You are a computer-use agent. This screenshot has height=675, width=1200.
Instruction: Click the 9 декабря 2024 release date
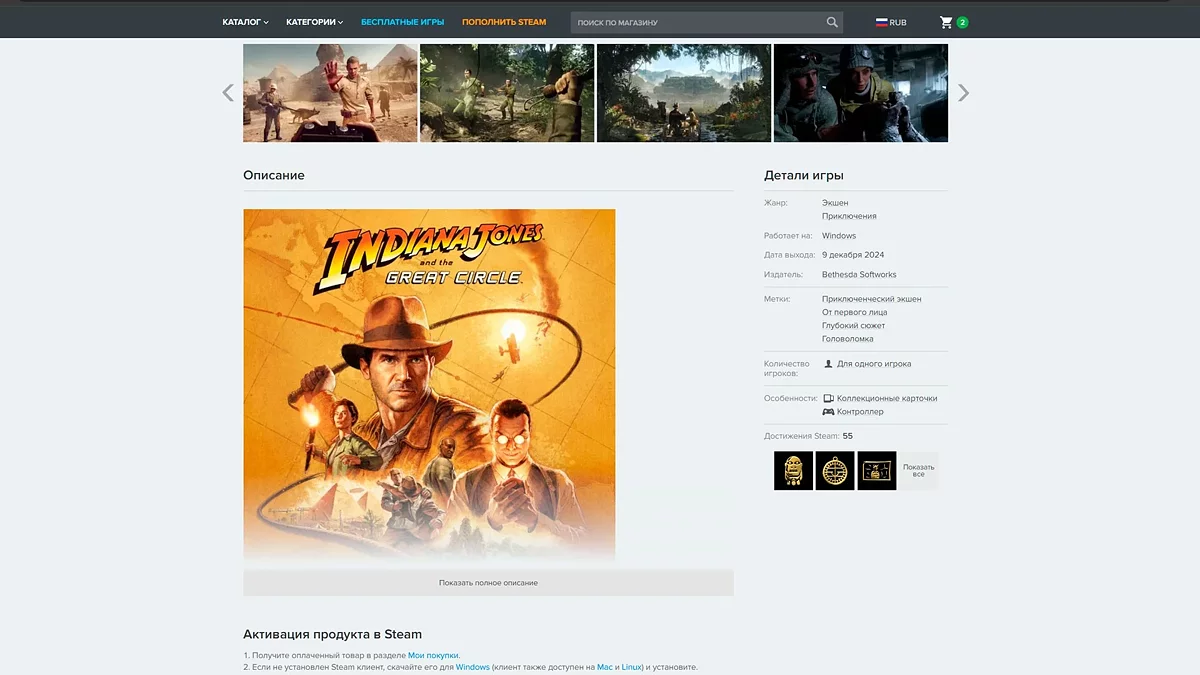(853, 255)
